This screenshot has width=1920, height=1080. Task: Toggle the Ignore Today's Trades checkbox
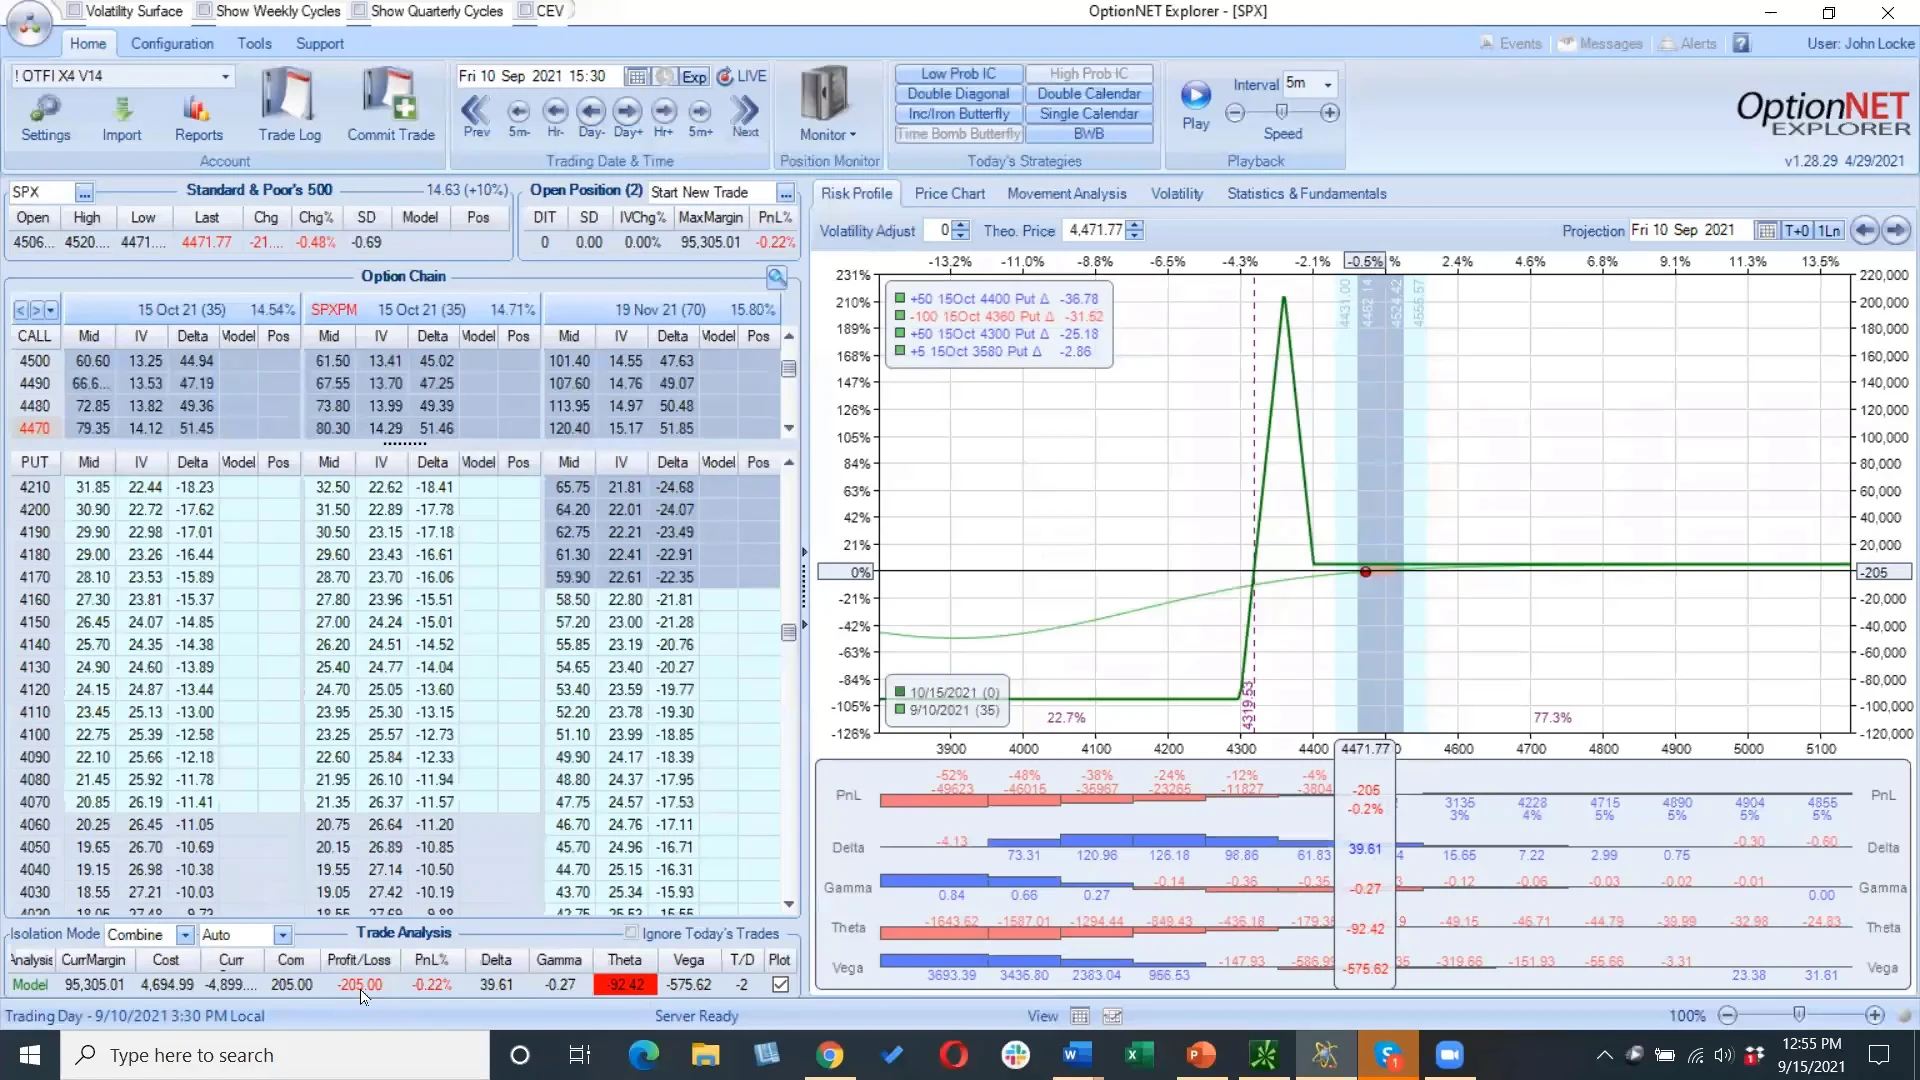pyautogui.click(x=631, y=933)
